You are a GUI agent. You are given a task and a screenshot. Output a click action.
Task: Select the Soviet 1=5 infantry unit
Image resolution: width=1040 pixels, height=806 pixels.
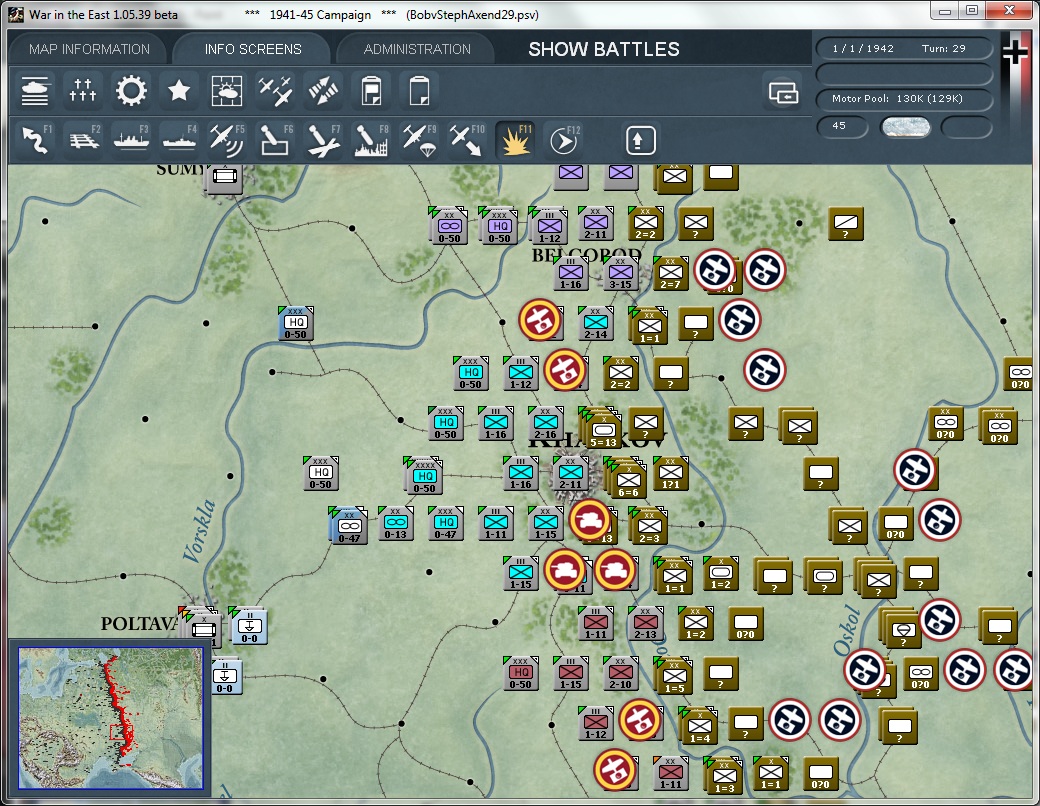pos(675,677)
